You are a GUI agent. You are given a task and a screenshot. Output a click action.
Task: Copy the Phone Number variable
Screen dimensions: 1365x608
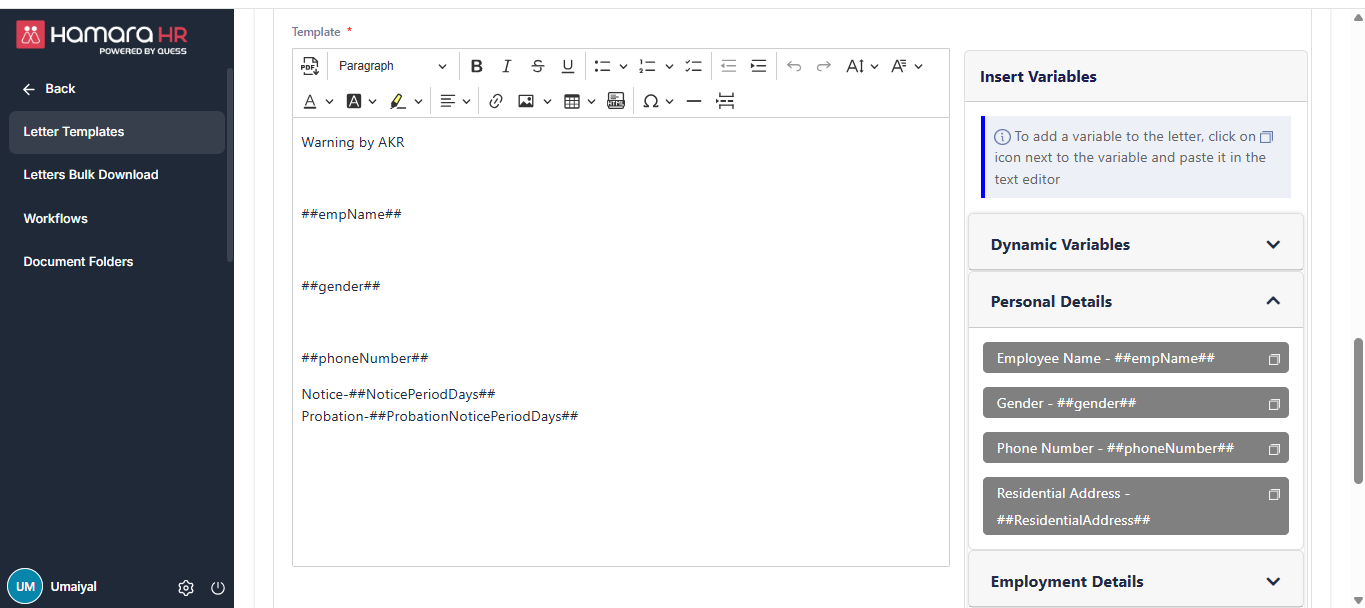point(1274,449)
